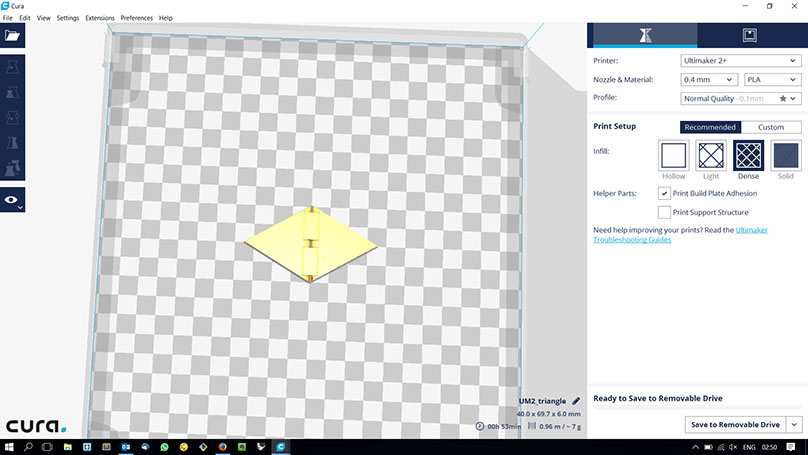Image resolution: width=808 pixels, height=455 pixels.
Task: Open the Settings menu
Action: click(68, 18)
